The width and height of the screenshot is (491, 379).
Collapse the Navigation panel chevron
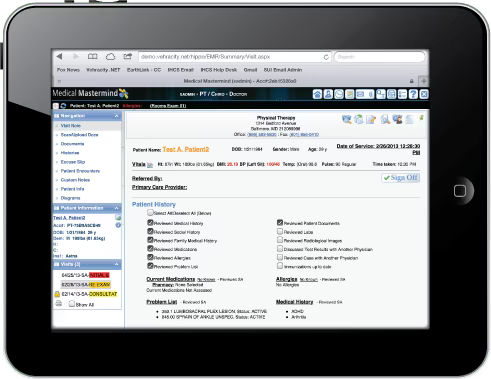coord(117,116)
